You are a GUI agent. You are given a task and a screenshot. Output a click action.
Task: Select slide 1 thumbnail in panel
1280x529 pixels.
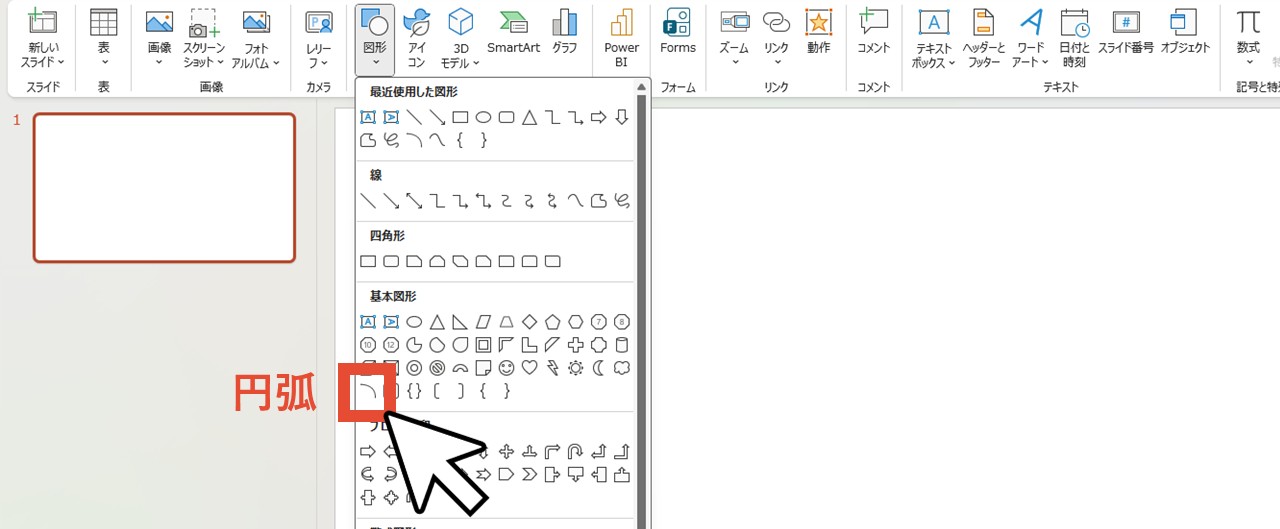click(x=164, y=188)
